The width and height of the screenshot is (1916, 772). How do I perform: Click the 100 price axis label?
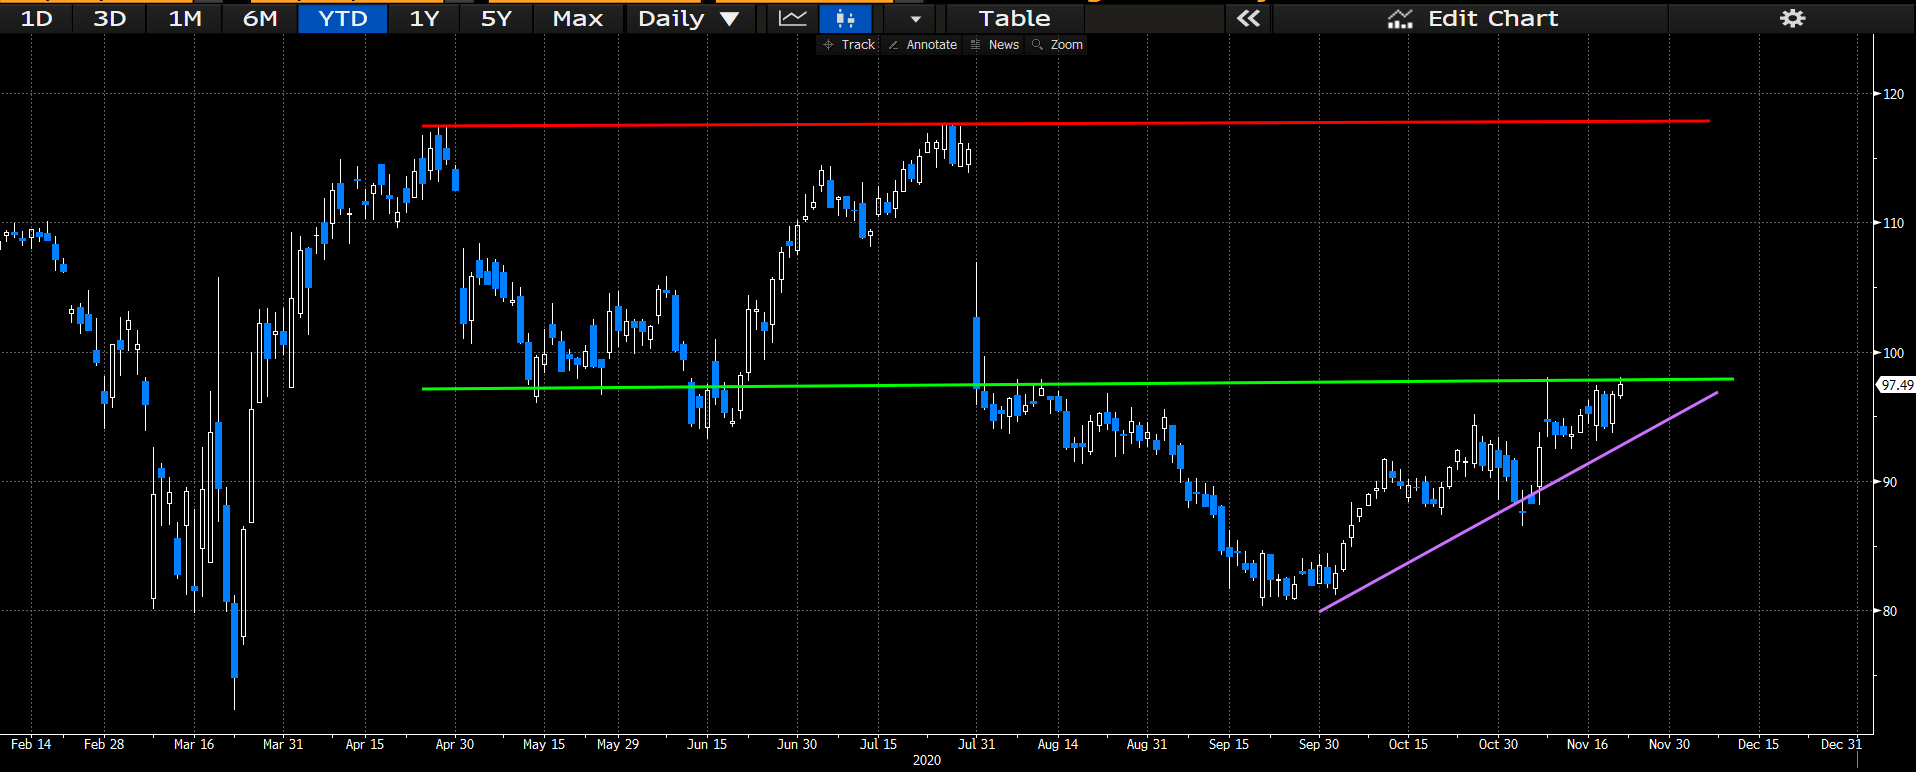click(x=1893, y=353)
